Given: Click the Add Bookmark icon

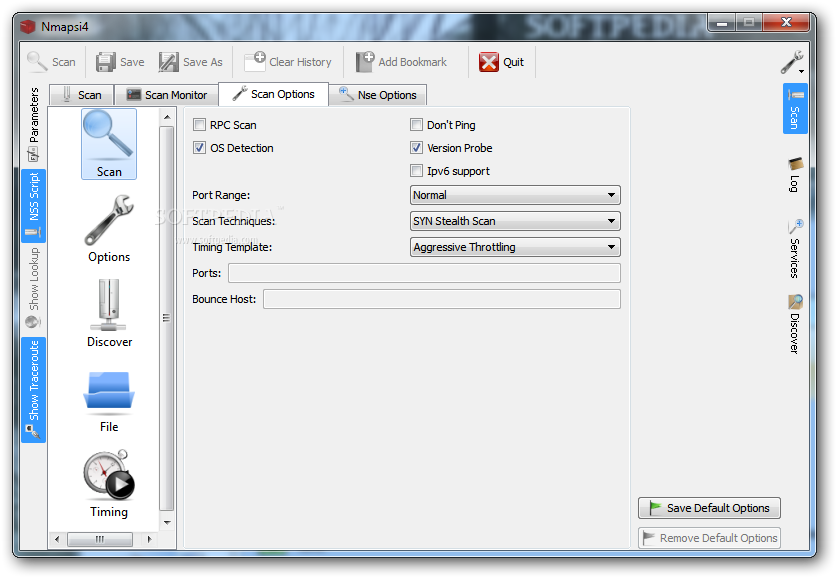Looking at the screenshot, I should [x=365, y=61].
